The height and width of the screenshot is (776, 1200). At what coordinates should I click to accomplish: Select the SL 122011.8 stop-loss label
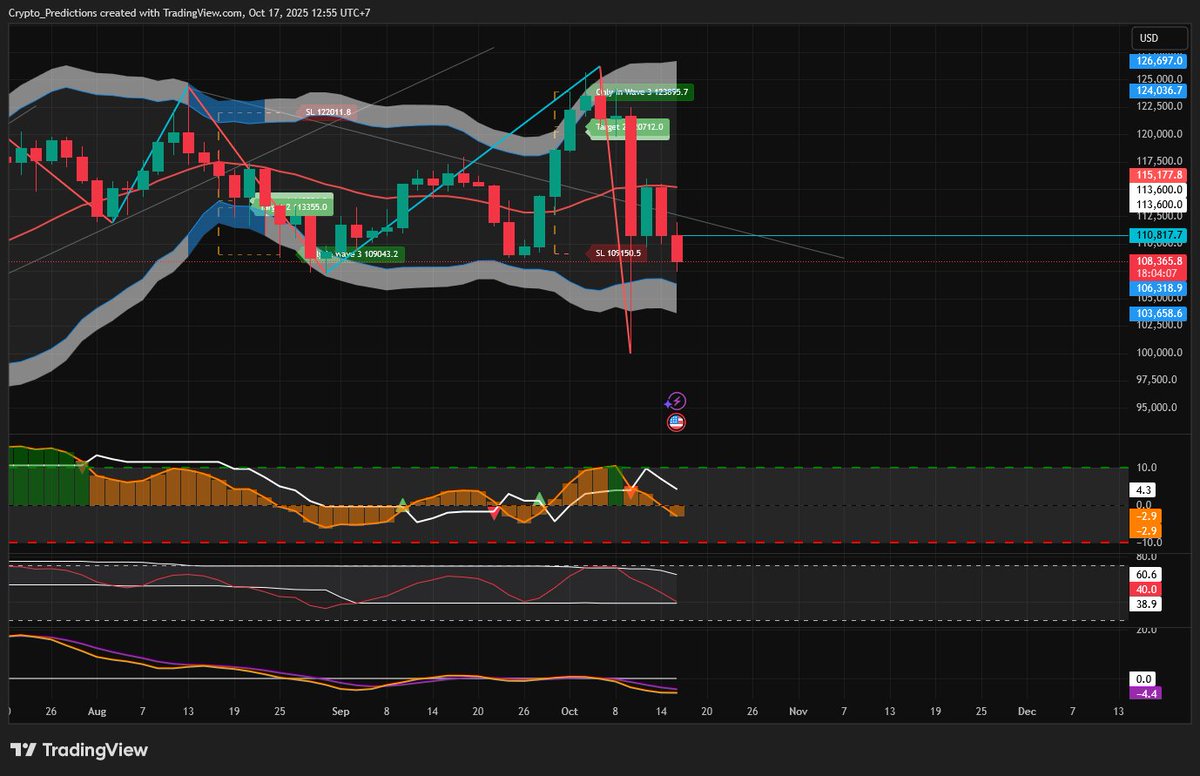(x=328, y=111)
